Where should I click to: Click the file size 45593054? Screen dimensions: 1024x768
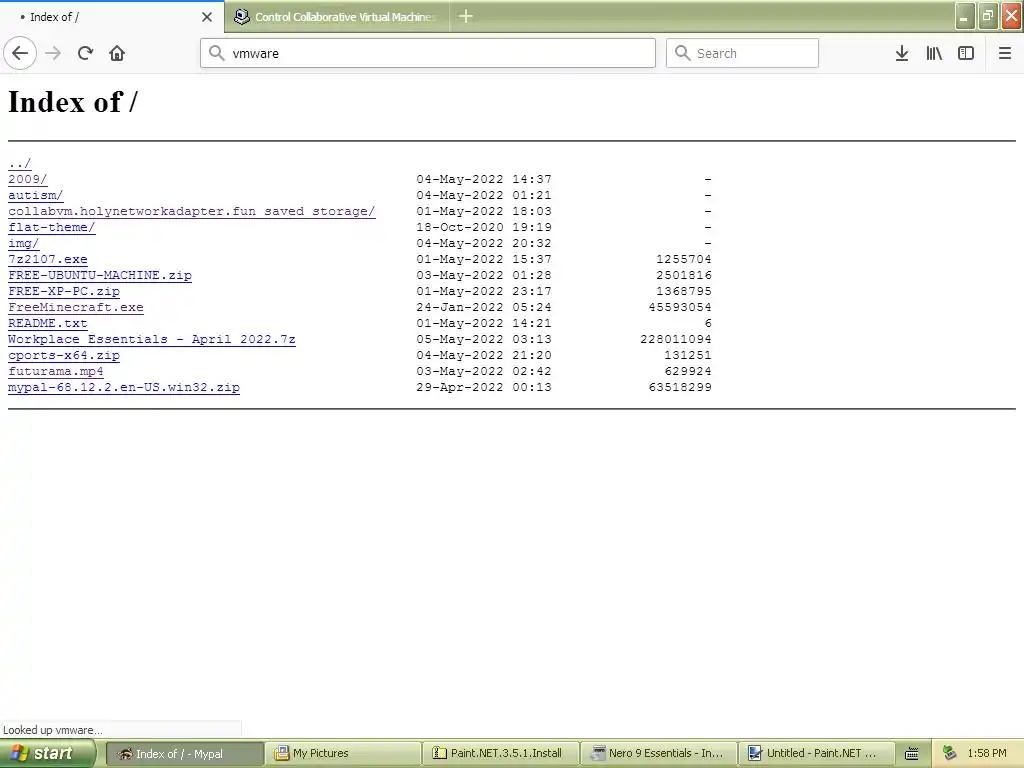(x=680, y=307)
